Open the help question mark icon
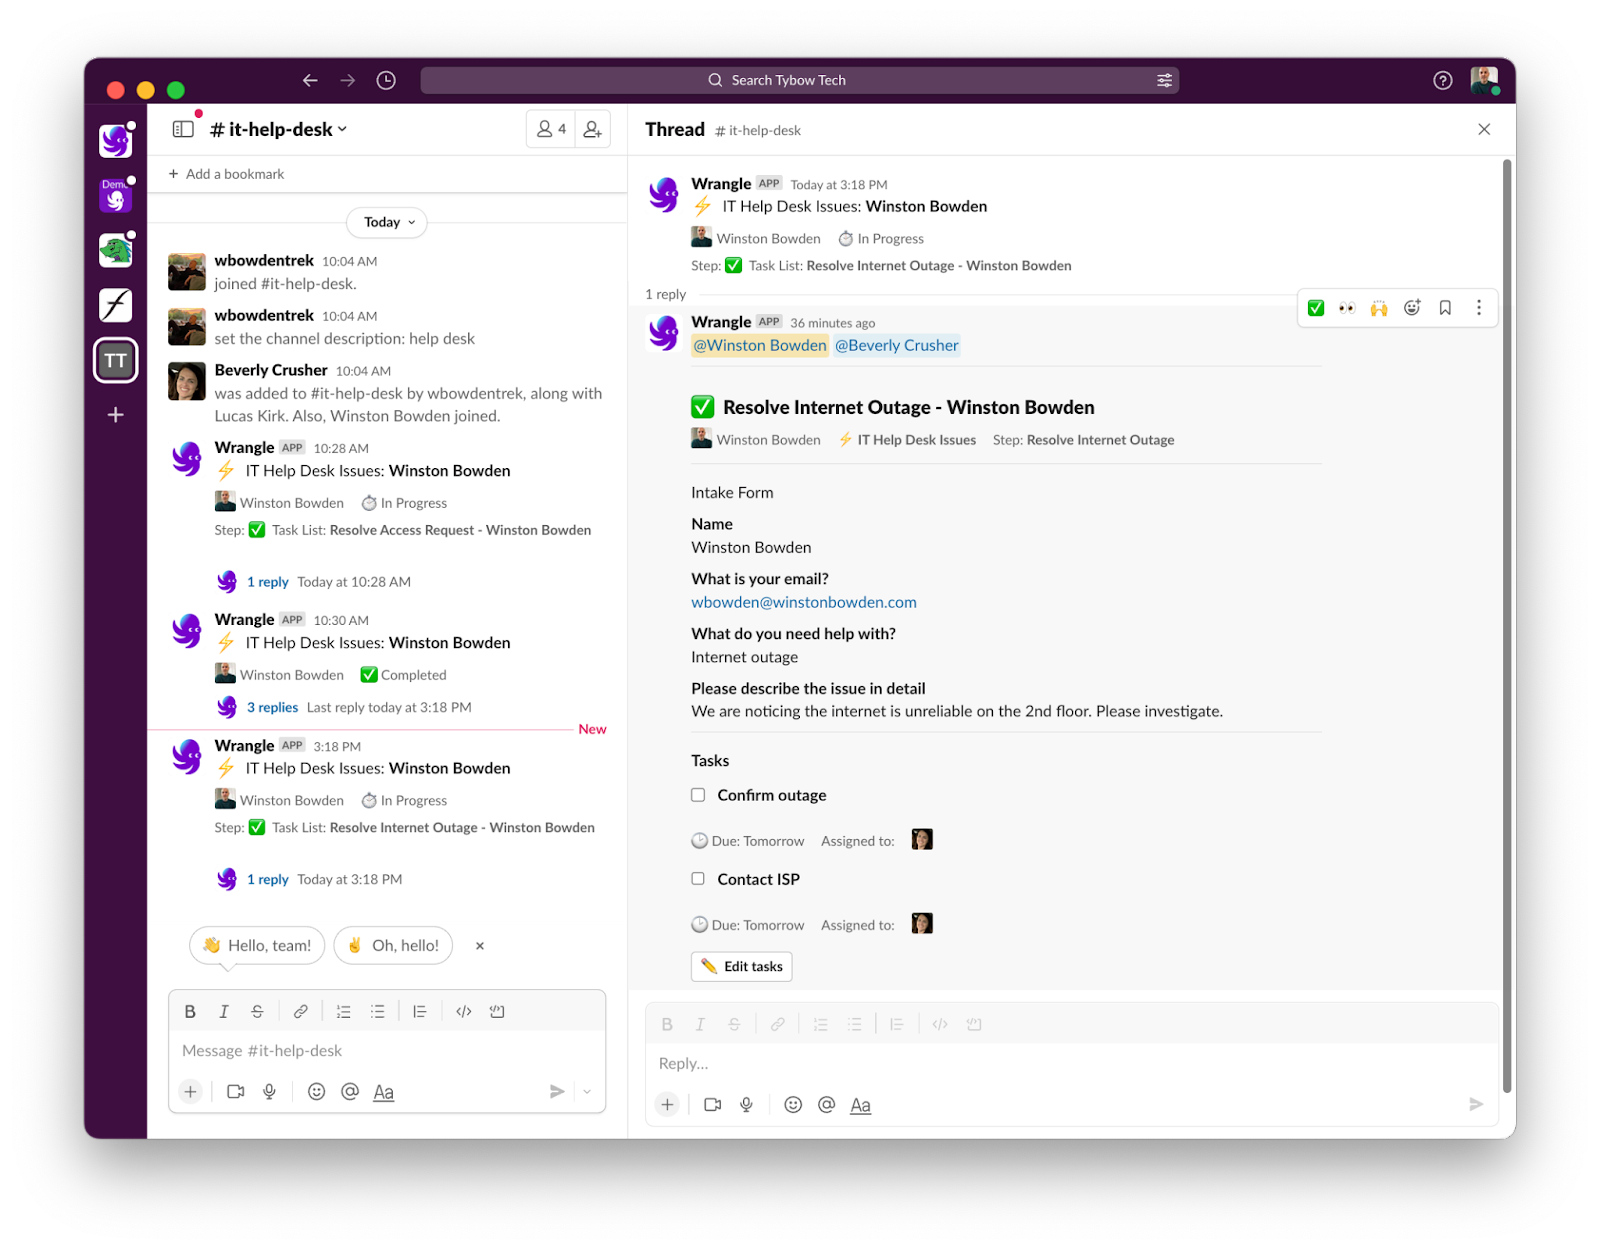The height and width of the screenshot is (1250, 1600). [1442, 80]
